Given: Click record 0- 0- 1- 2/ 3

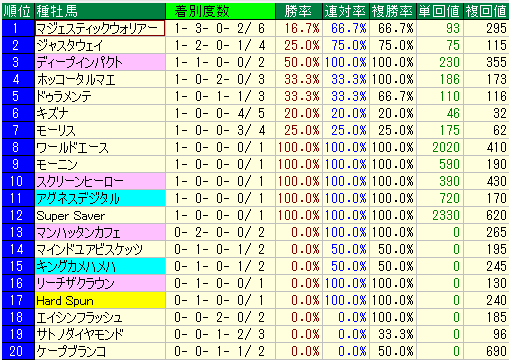Looking at the screenshot, I should [x=220, y=334].
